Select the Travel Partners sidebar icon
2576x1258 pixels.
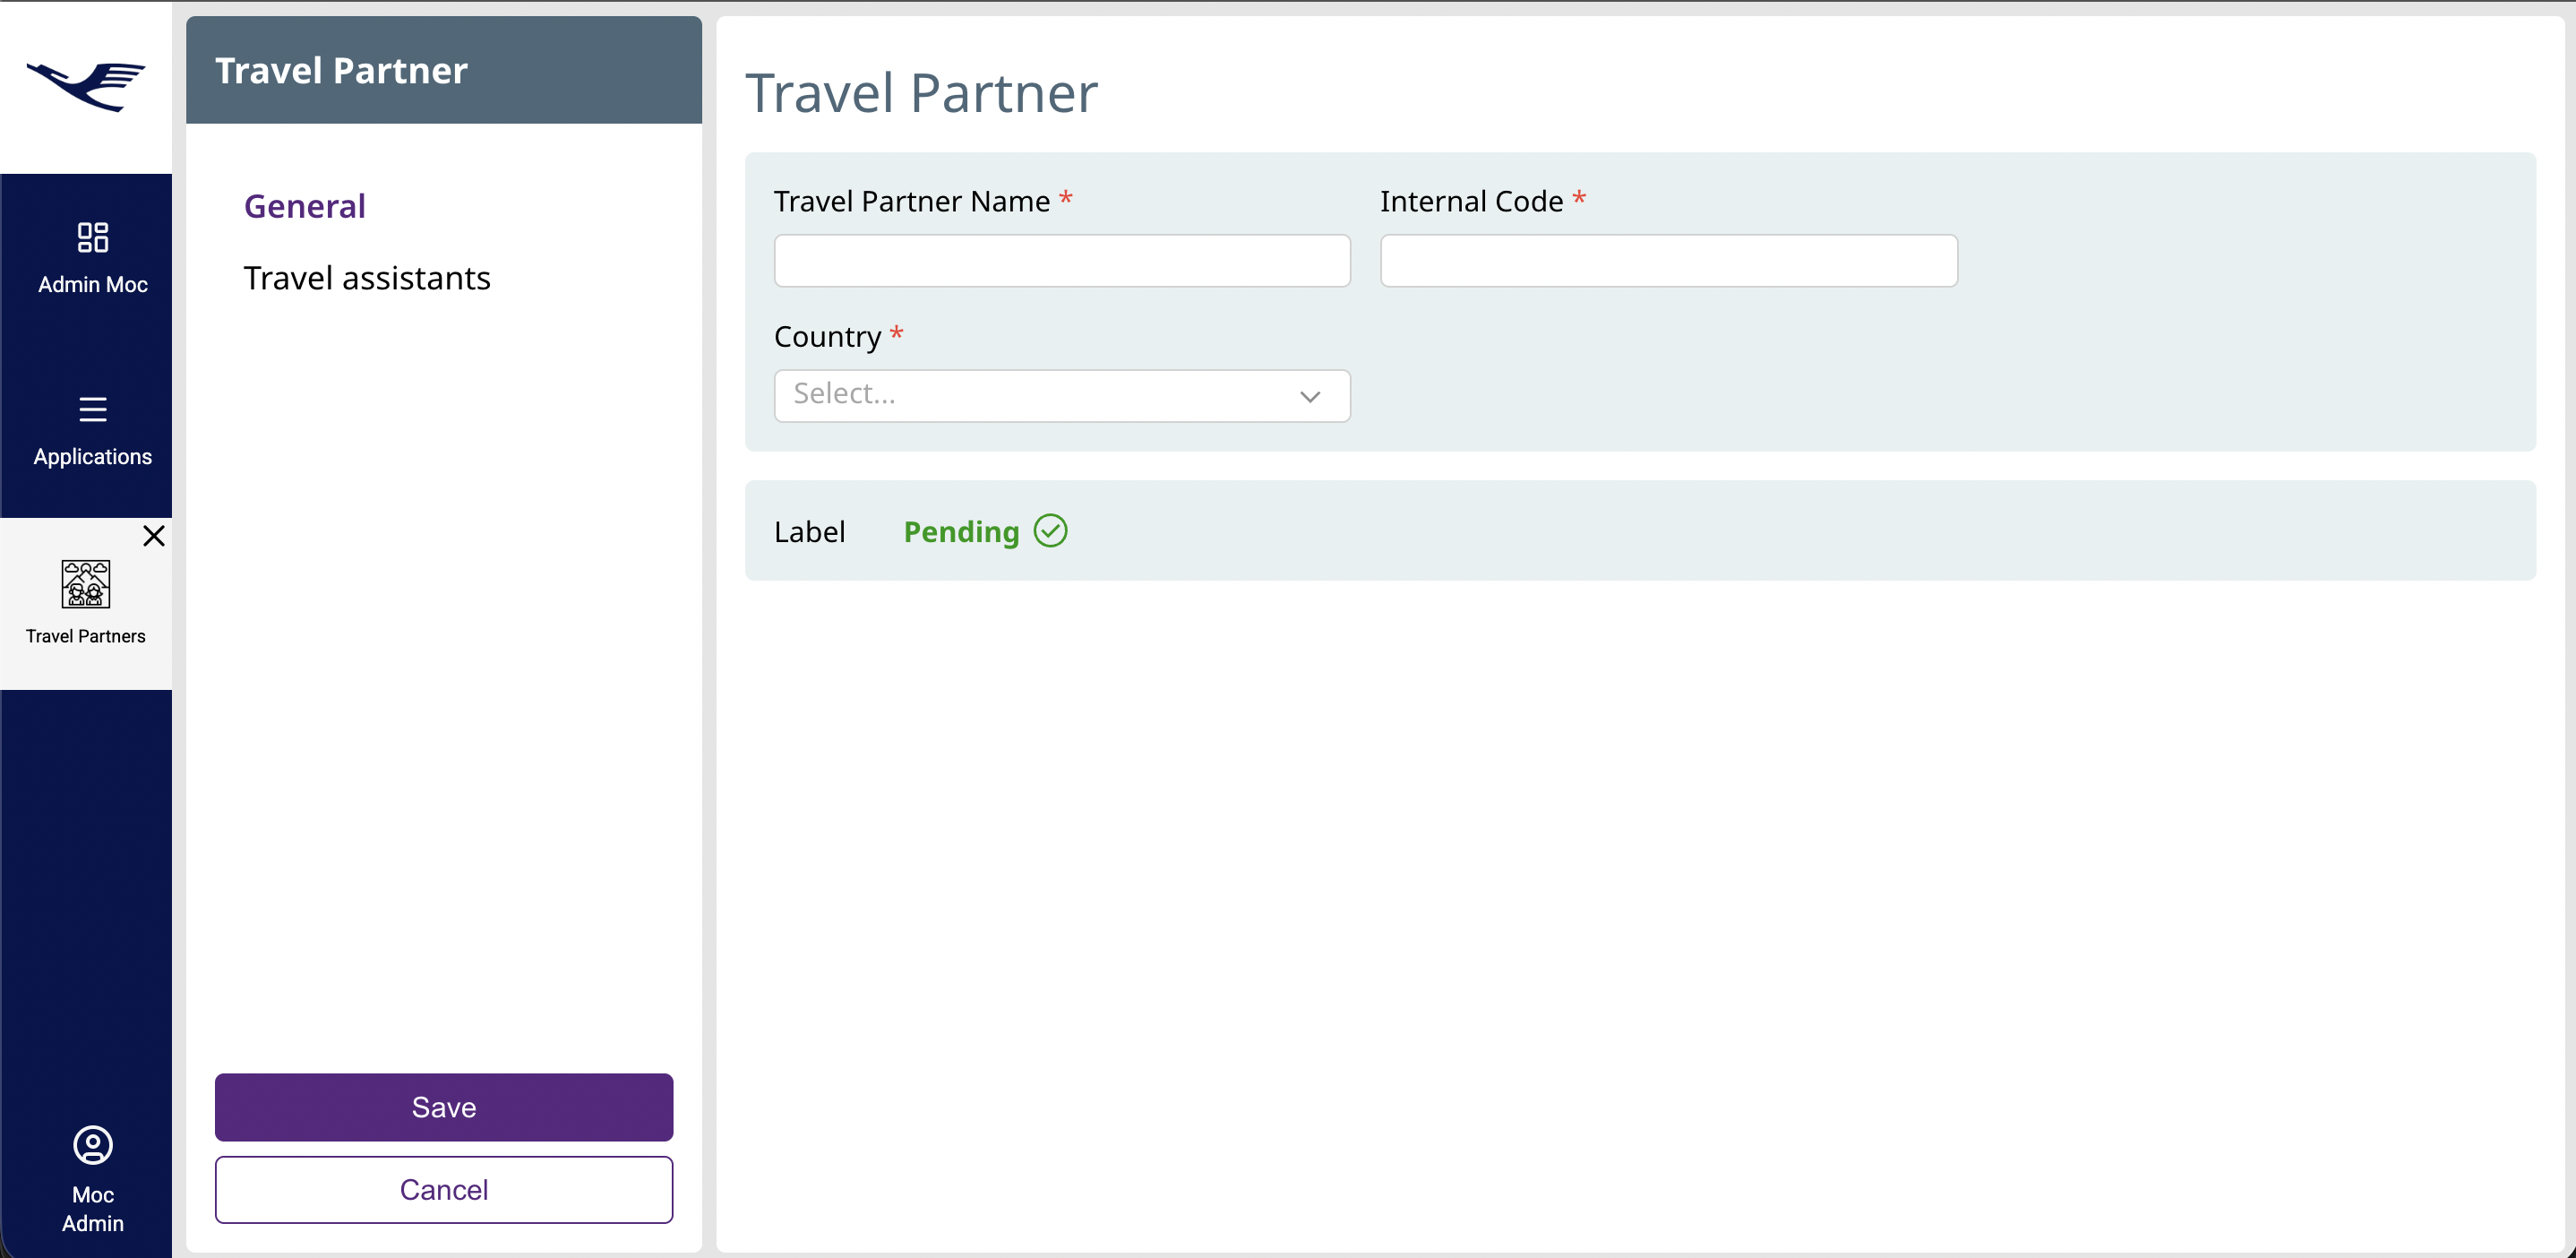click(x=86, y=584)
